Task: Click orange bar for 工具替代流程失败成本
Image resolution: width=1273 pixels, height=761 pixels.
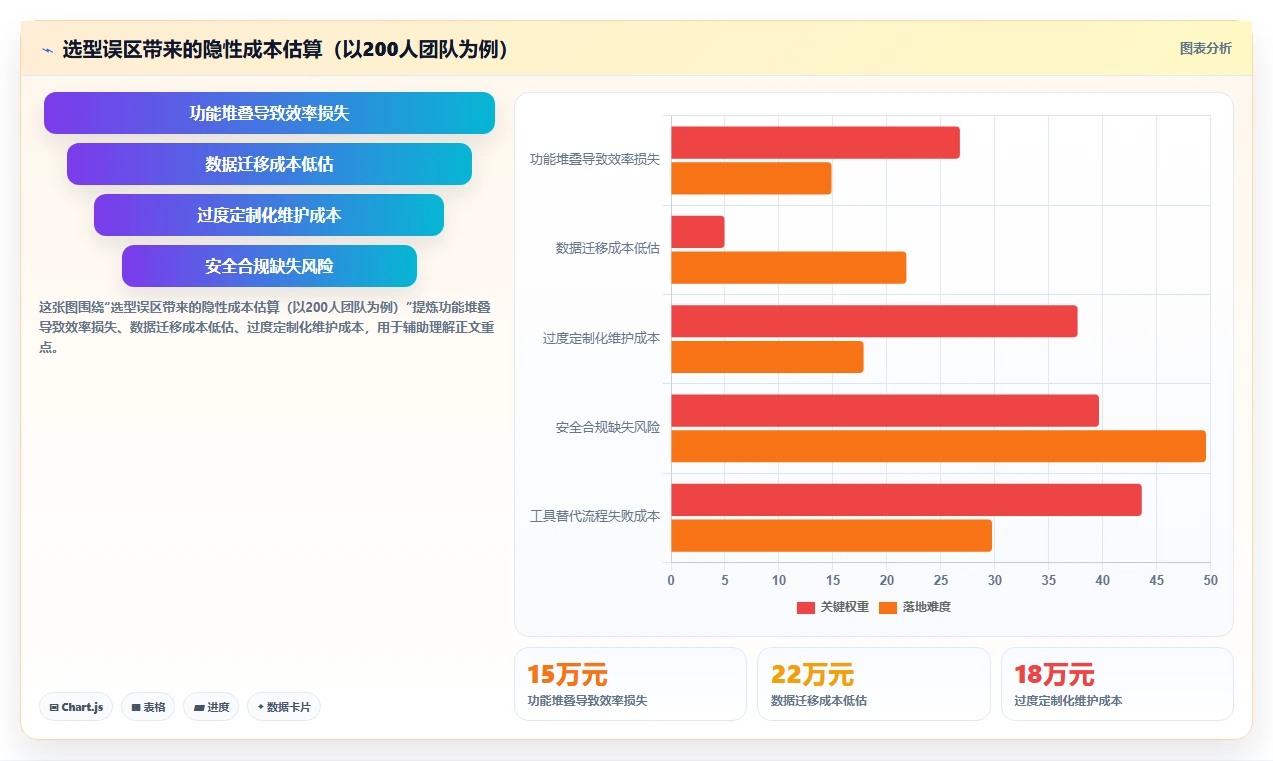Action: tap(831, 536)
